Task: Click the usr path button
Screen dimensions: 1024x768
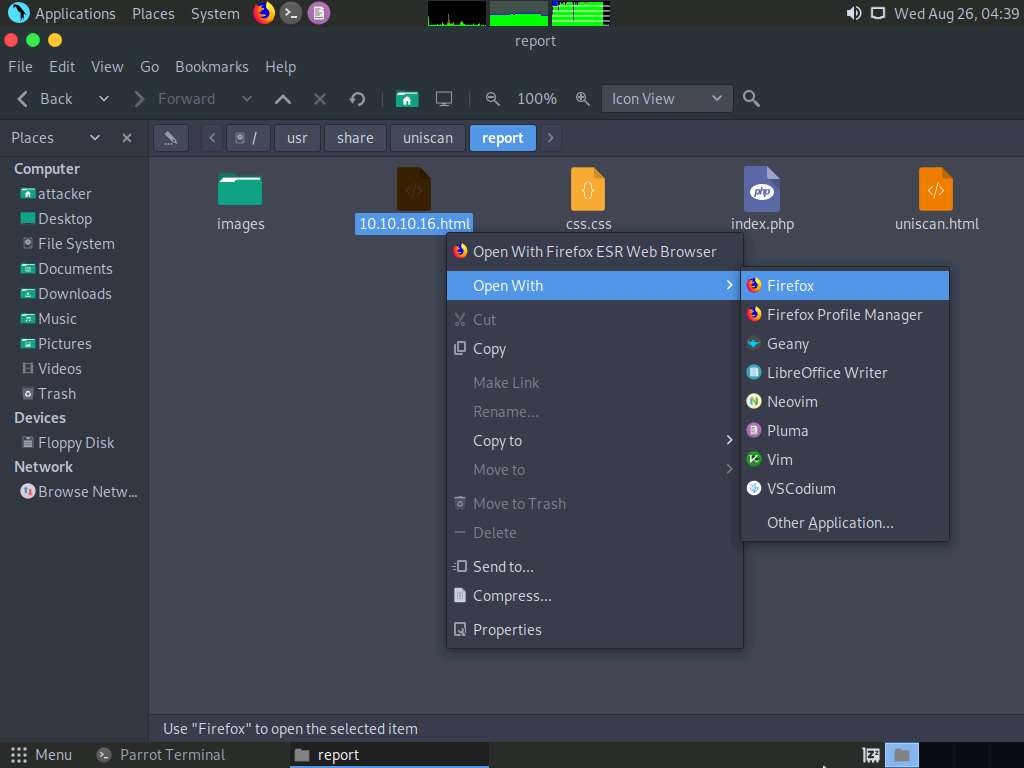Action: point(297,138)
